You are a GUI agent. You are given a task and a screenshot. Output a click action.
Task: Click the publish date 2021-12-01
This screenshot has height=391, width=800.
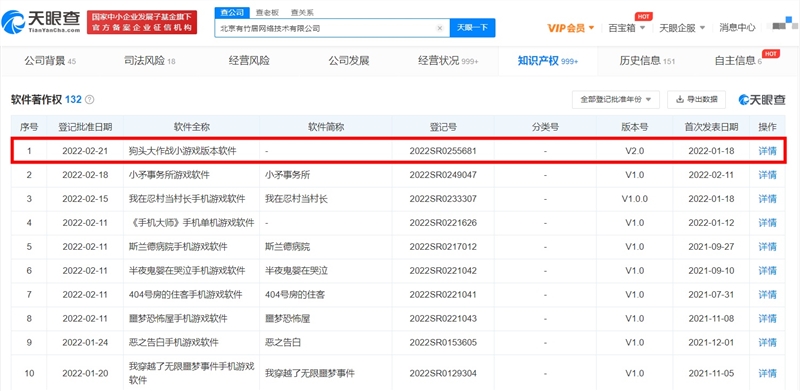coord(711,343)
